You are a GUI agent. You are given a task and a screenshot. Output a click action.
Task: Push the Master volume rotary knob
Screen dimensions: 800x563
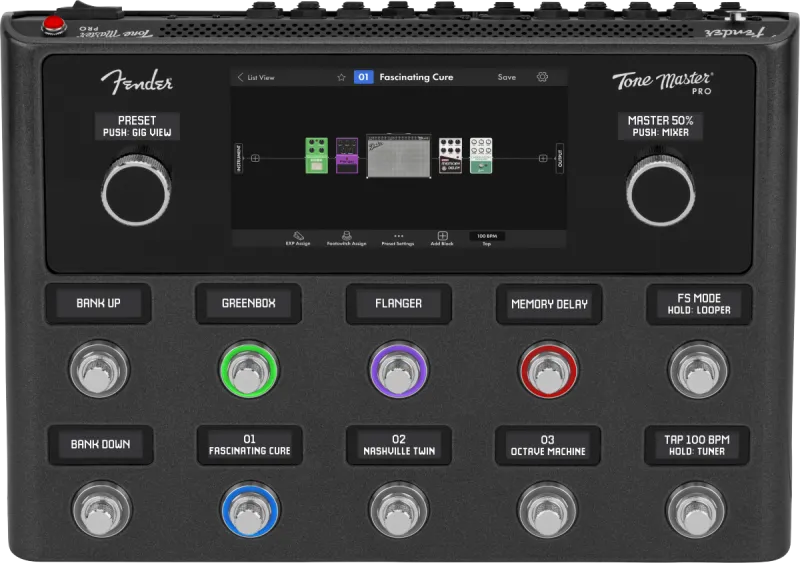pos(660,191)
